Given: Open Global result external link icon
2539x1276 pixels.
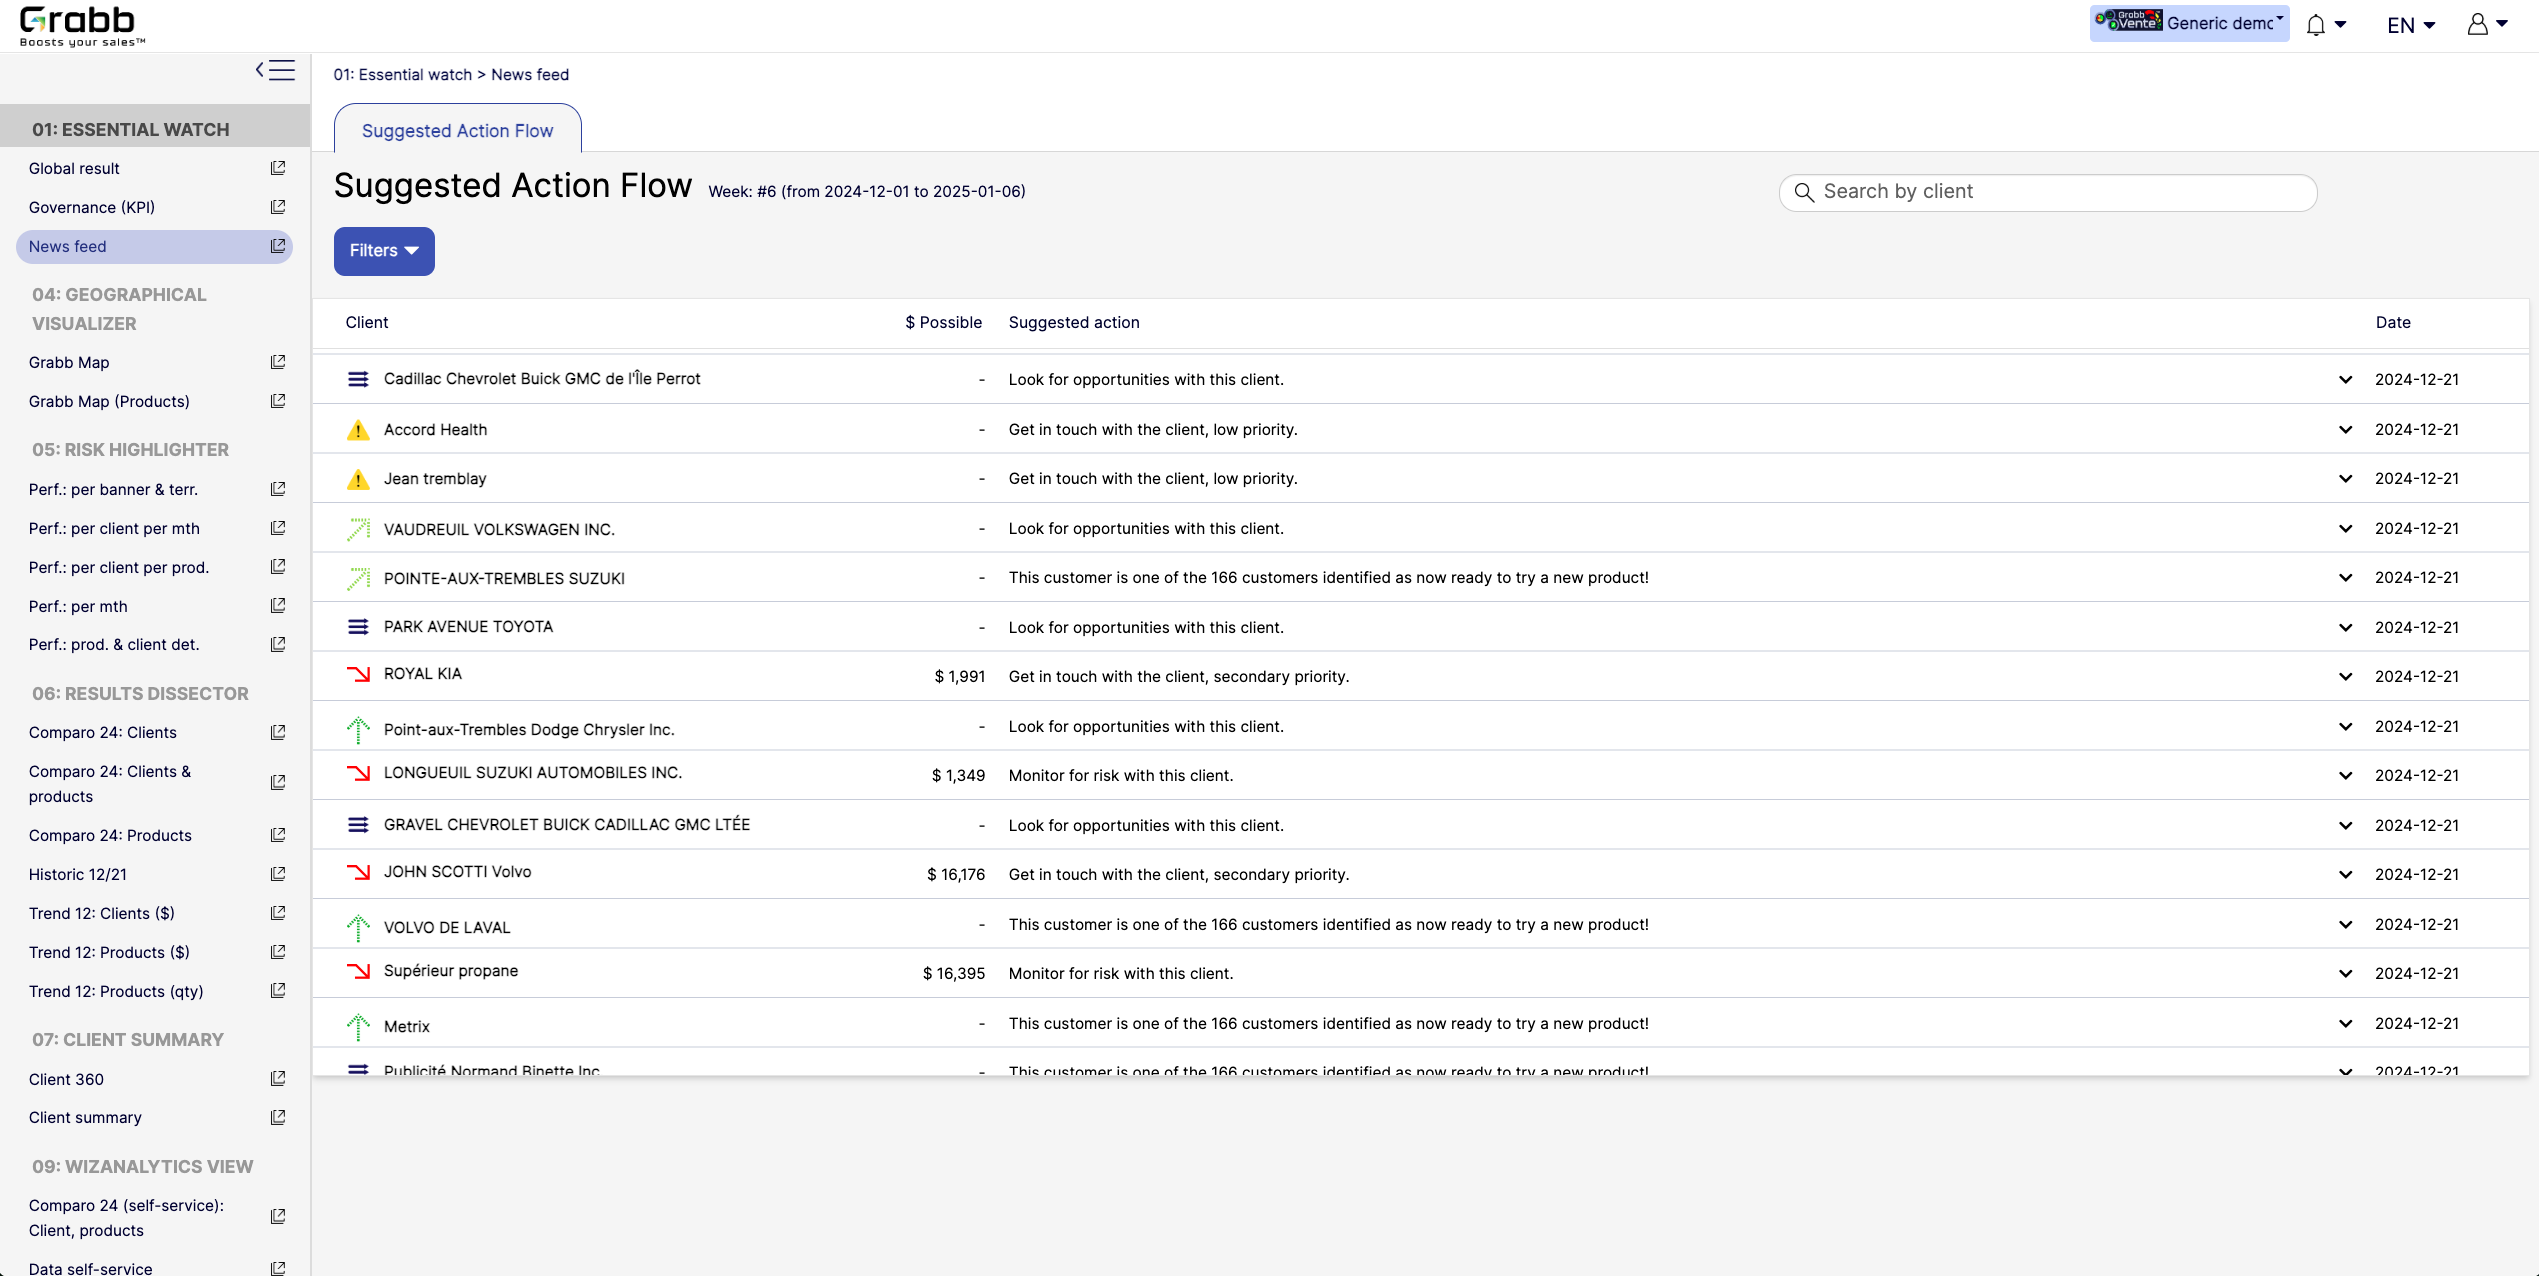Looking at the screenshot, I should click(278, 168).
